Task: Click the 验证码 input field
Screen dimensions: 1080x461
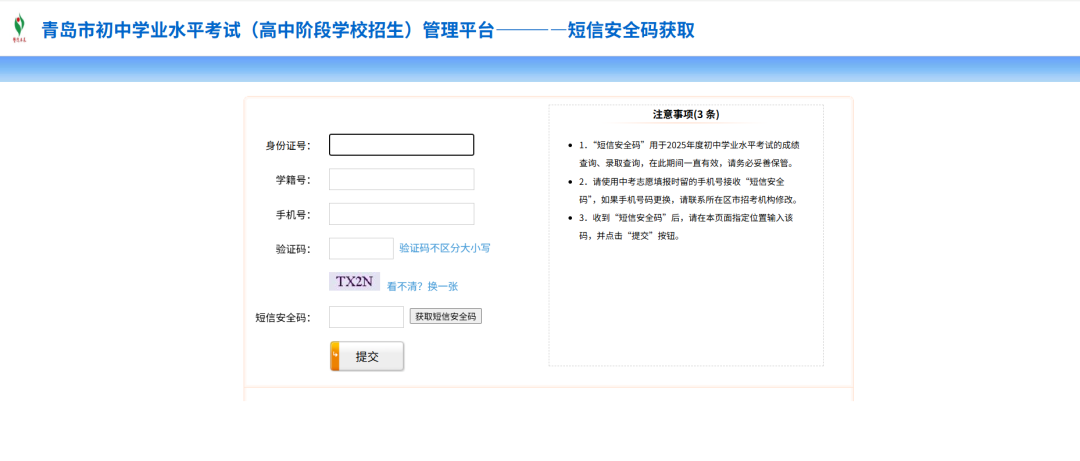Action: (362, 249)
